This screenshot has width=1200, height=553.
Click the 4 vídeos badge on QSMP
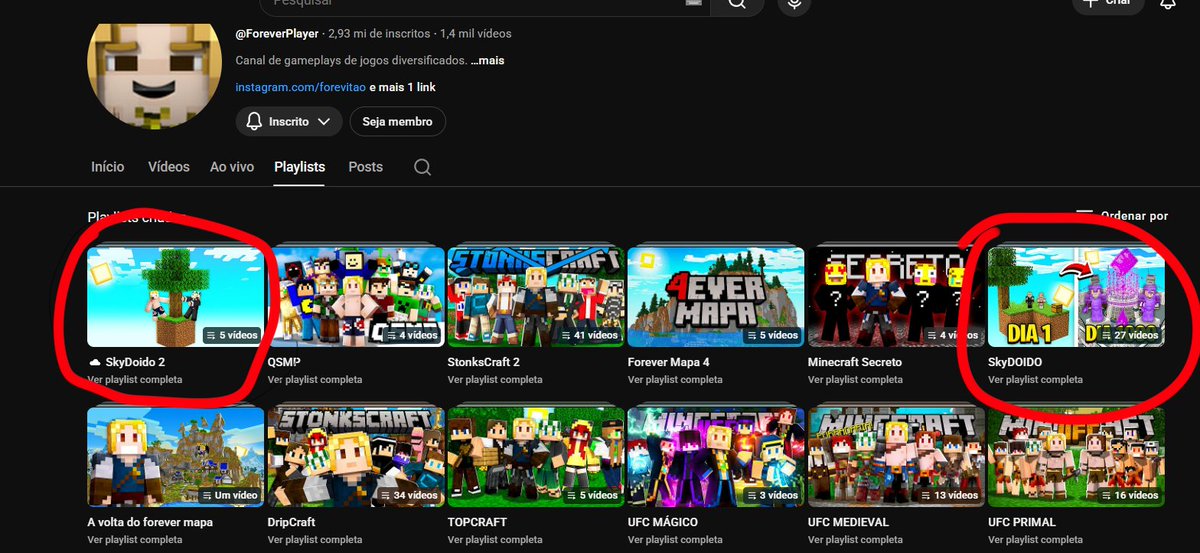click(411, 335)
